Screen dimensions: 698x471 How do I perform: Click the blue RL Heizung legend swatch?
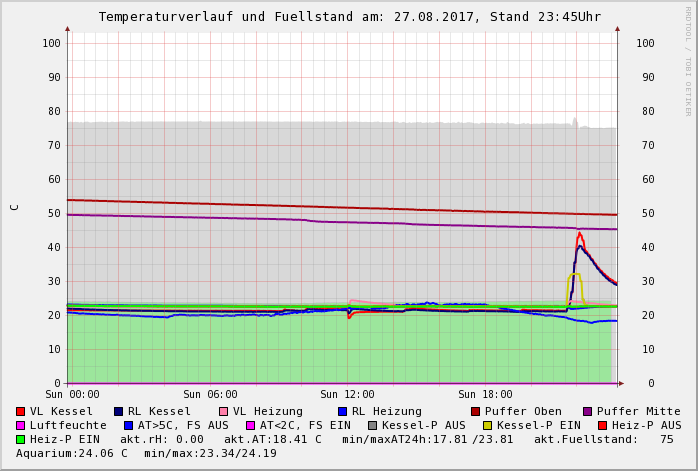point(342,411)
